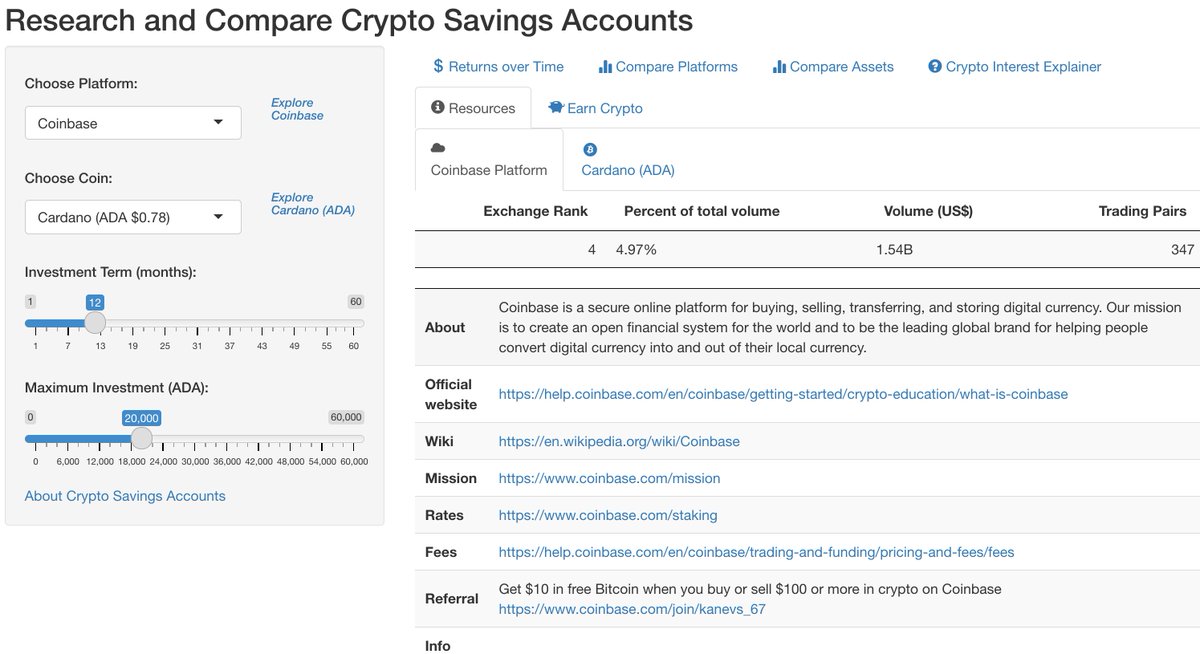Viewport: 1200px width, 654px height.
Task: Click the Mission row label
Action: tap(451, 478)
